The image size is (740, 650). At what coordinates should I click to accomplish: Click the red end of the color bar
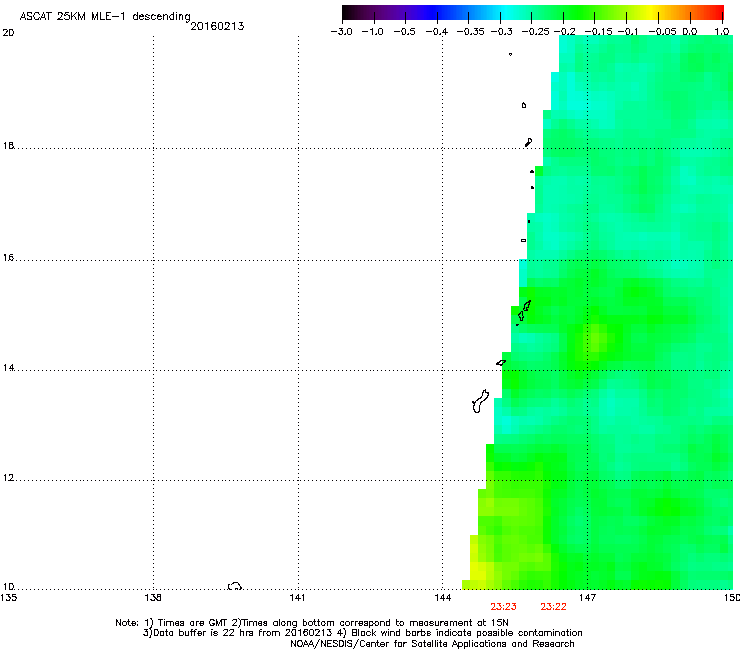715,12
